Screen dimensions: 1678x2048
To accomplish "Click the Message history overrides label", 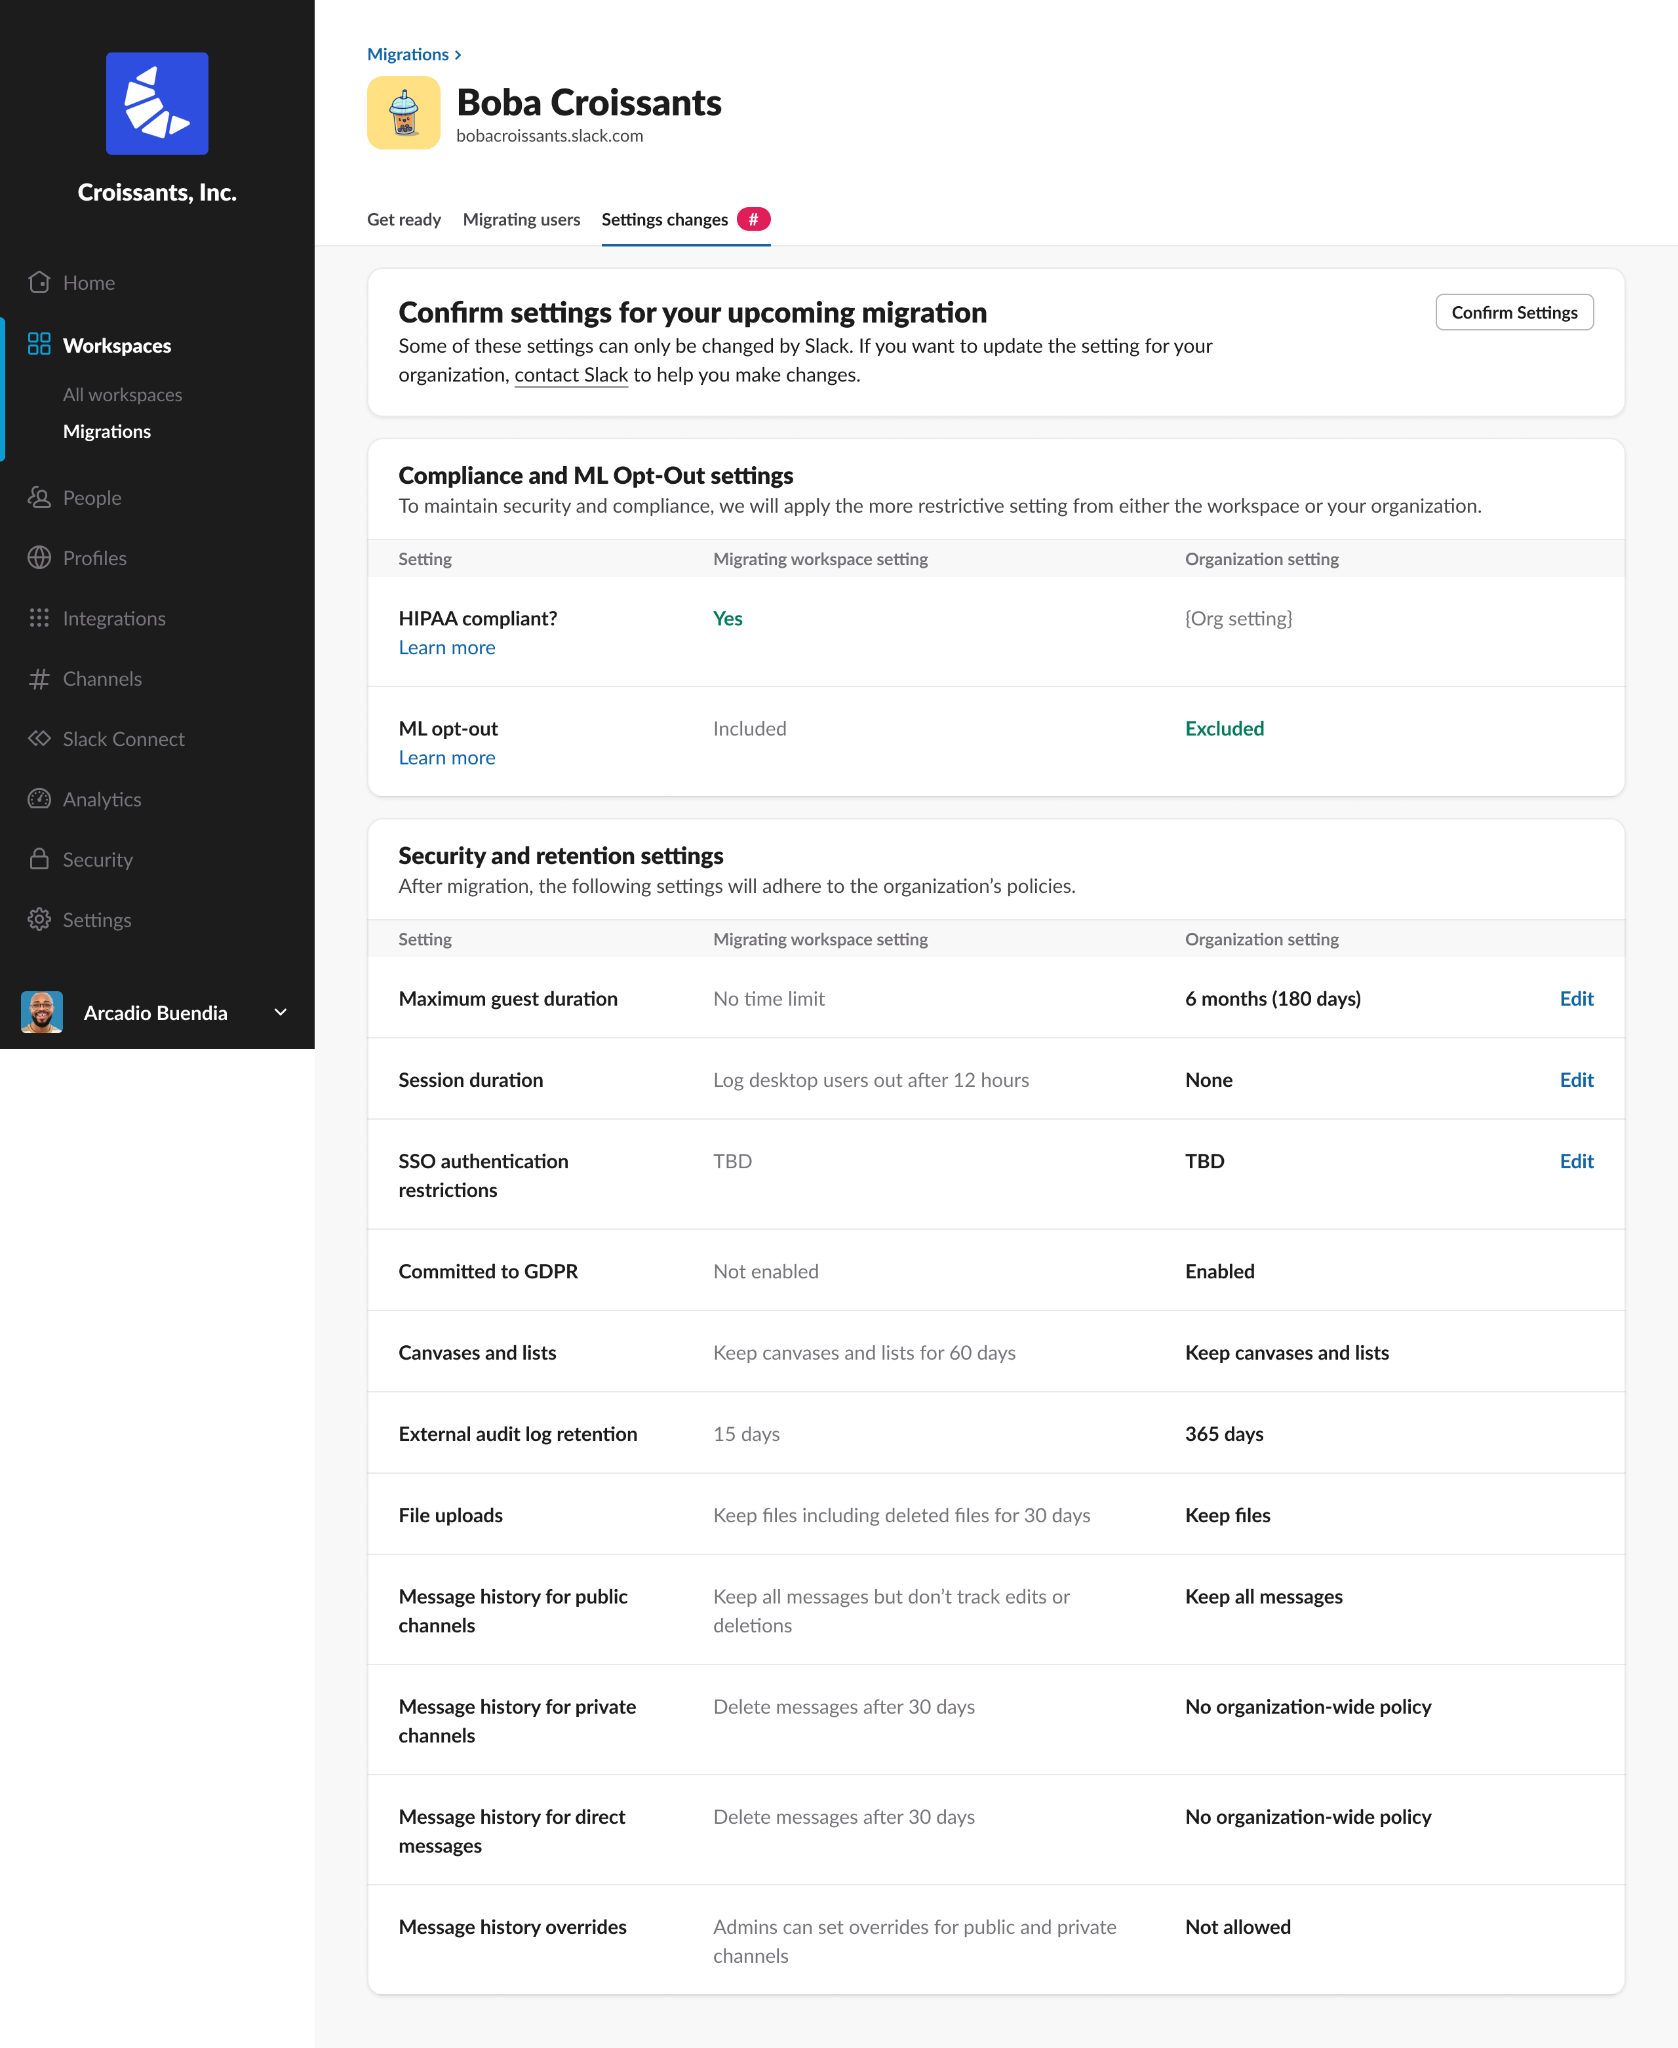I will 512,1927.
